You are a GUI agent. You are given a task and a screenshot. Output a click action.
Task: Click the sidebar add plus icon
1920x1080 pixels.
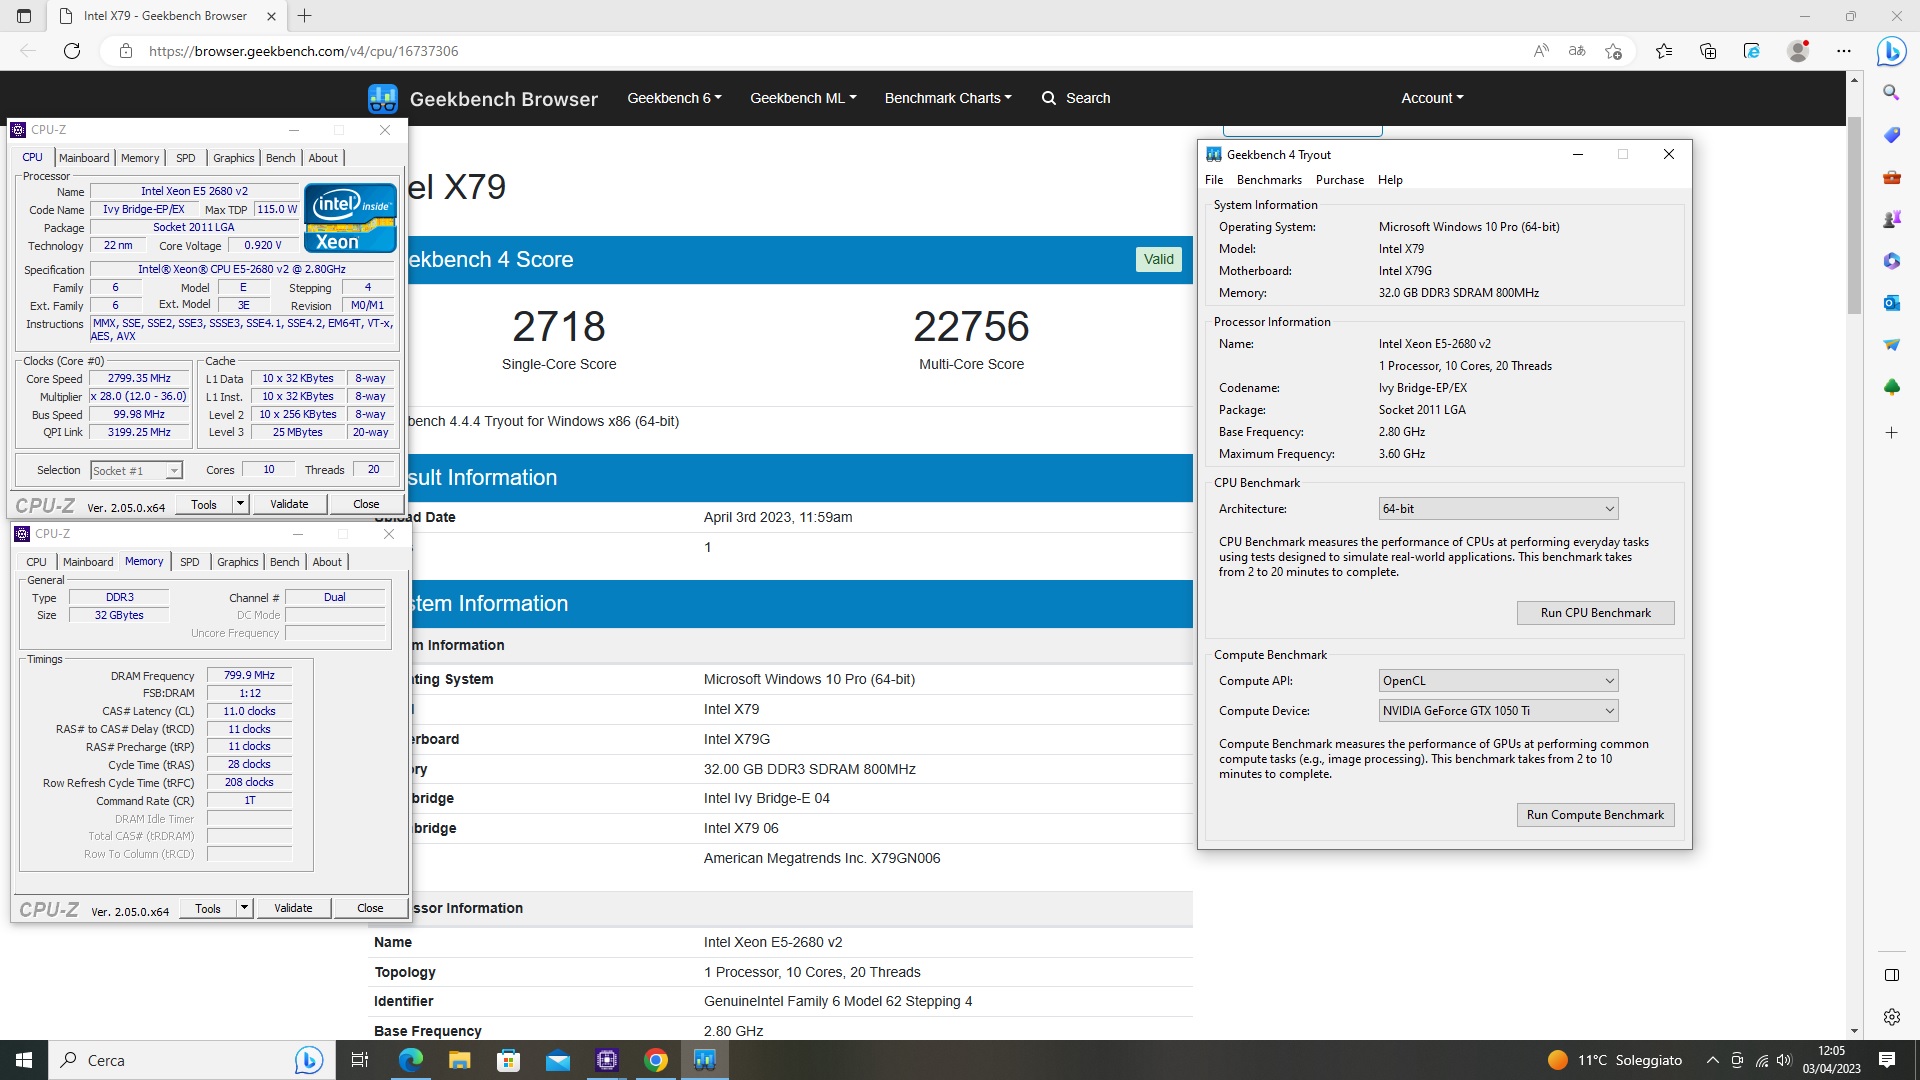(x=1891, y=433)
